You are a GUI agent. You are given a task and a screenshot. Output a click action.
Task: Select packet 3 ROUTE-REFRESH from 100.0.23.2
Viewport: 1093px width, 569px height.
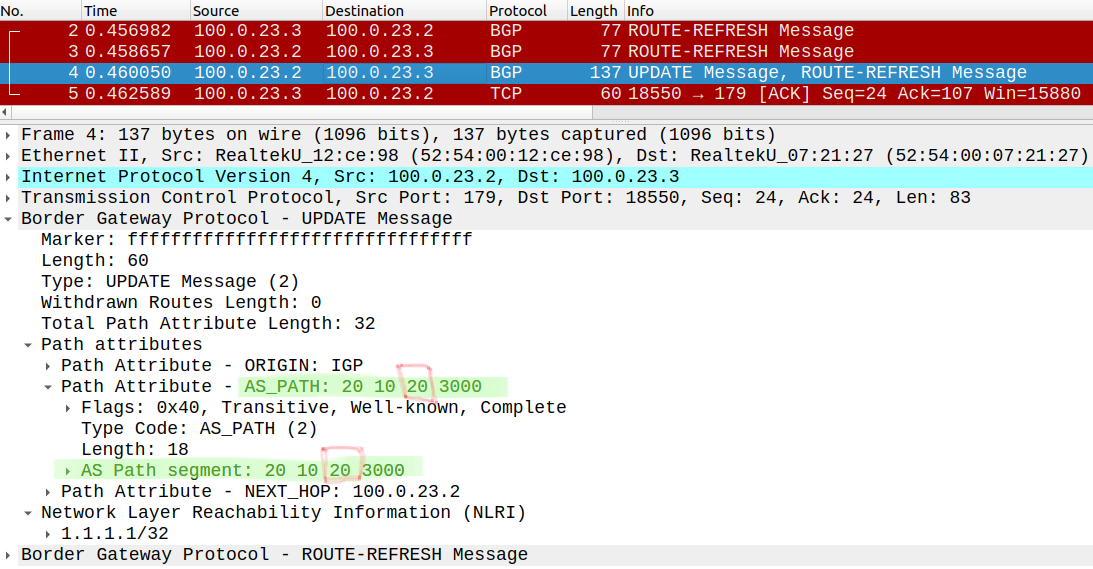[x=546, y=52]
